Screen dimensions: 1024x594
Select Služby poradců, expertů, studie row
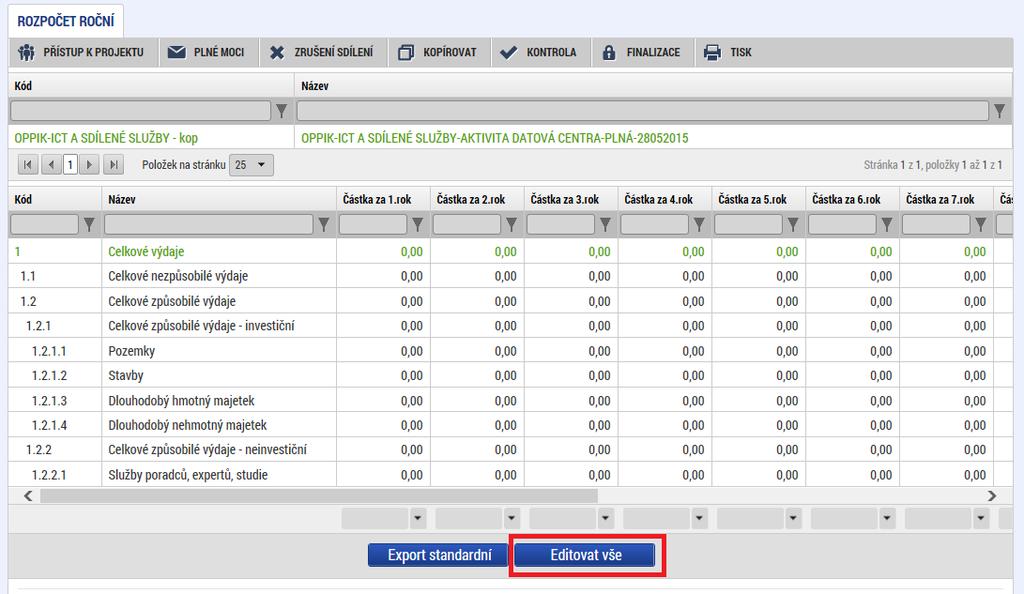(x=510, y=475)
